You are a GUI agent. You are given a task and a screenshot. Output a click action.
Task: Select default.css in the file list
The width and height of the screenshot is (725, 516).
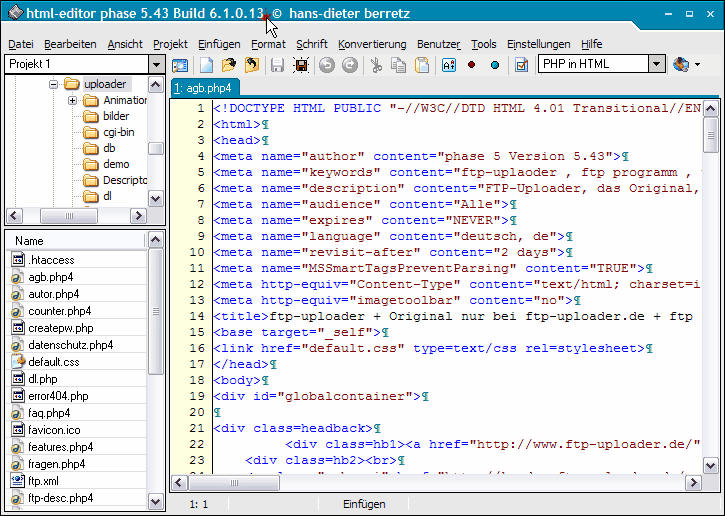tap(54, 362)
